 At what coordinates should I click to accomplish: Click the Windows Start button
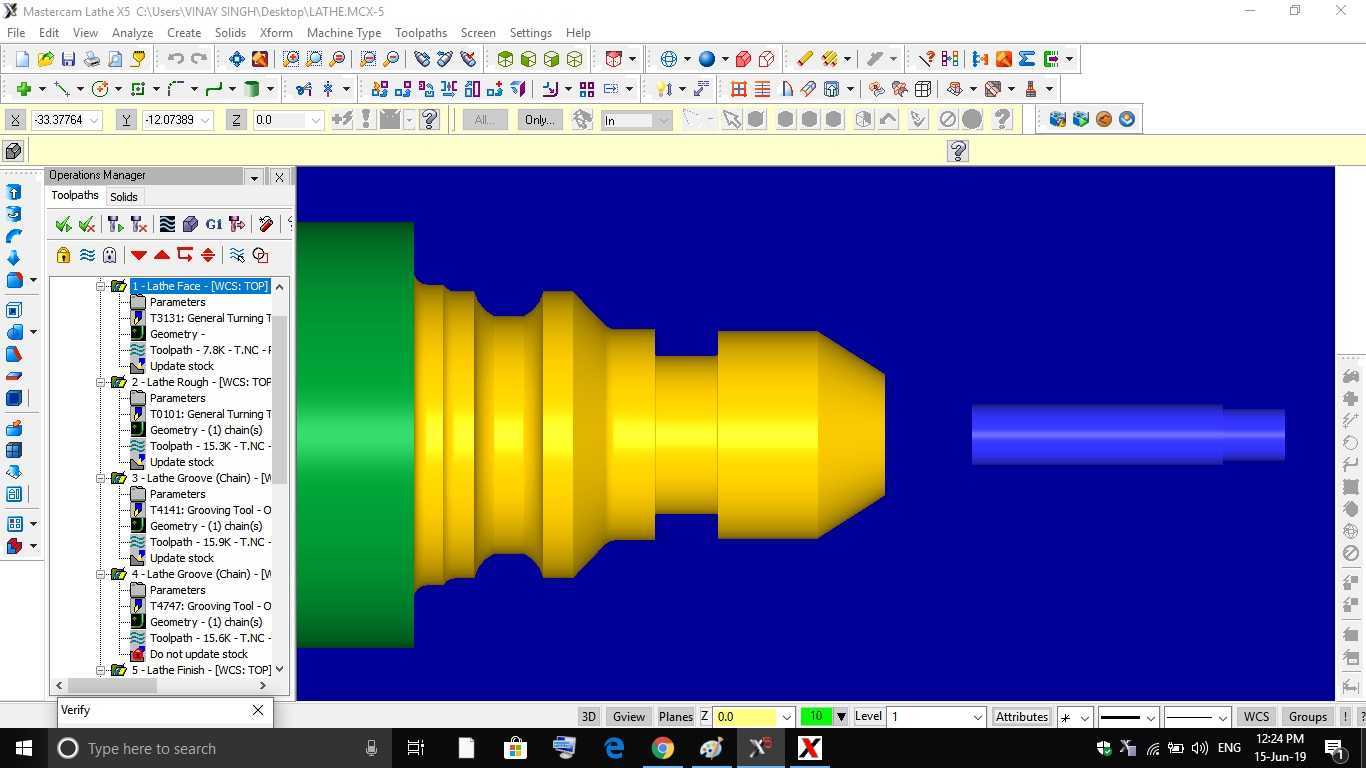tap(24, 748)
